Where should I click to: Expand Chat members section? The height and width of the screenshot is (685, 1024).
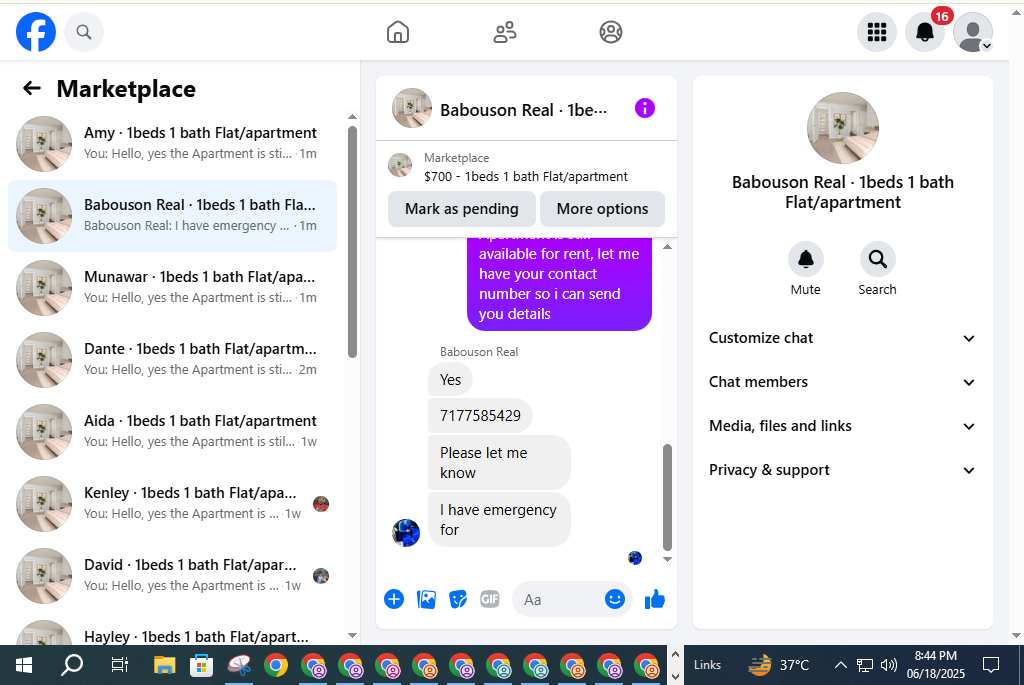842,382
